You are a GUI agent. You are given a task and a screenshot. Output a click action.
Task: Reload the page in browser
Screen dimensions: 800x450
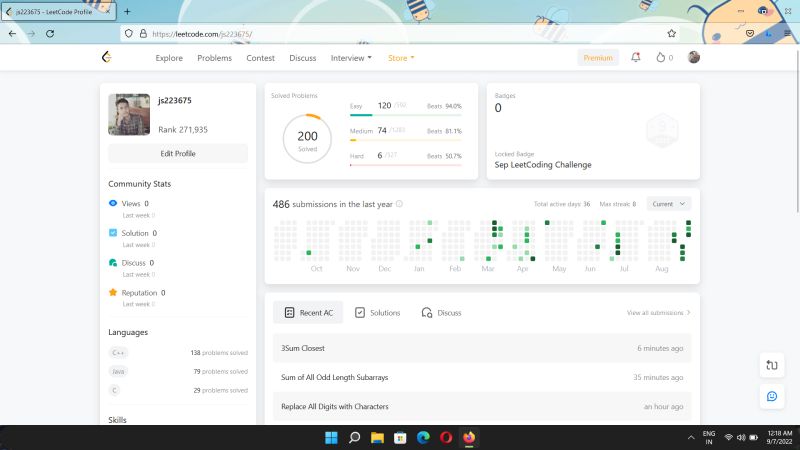pyautogui.click(x=50, y=34)
